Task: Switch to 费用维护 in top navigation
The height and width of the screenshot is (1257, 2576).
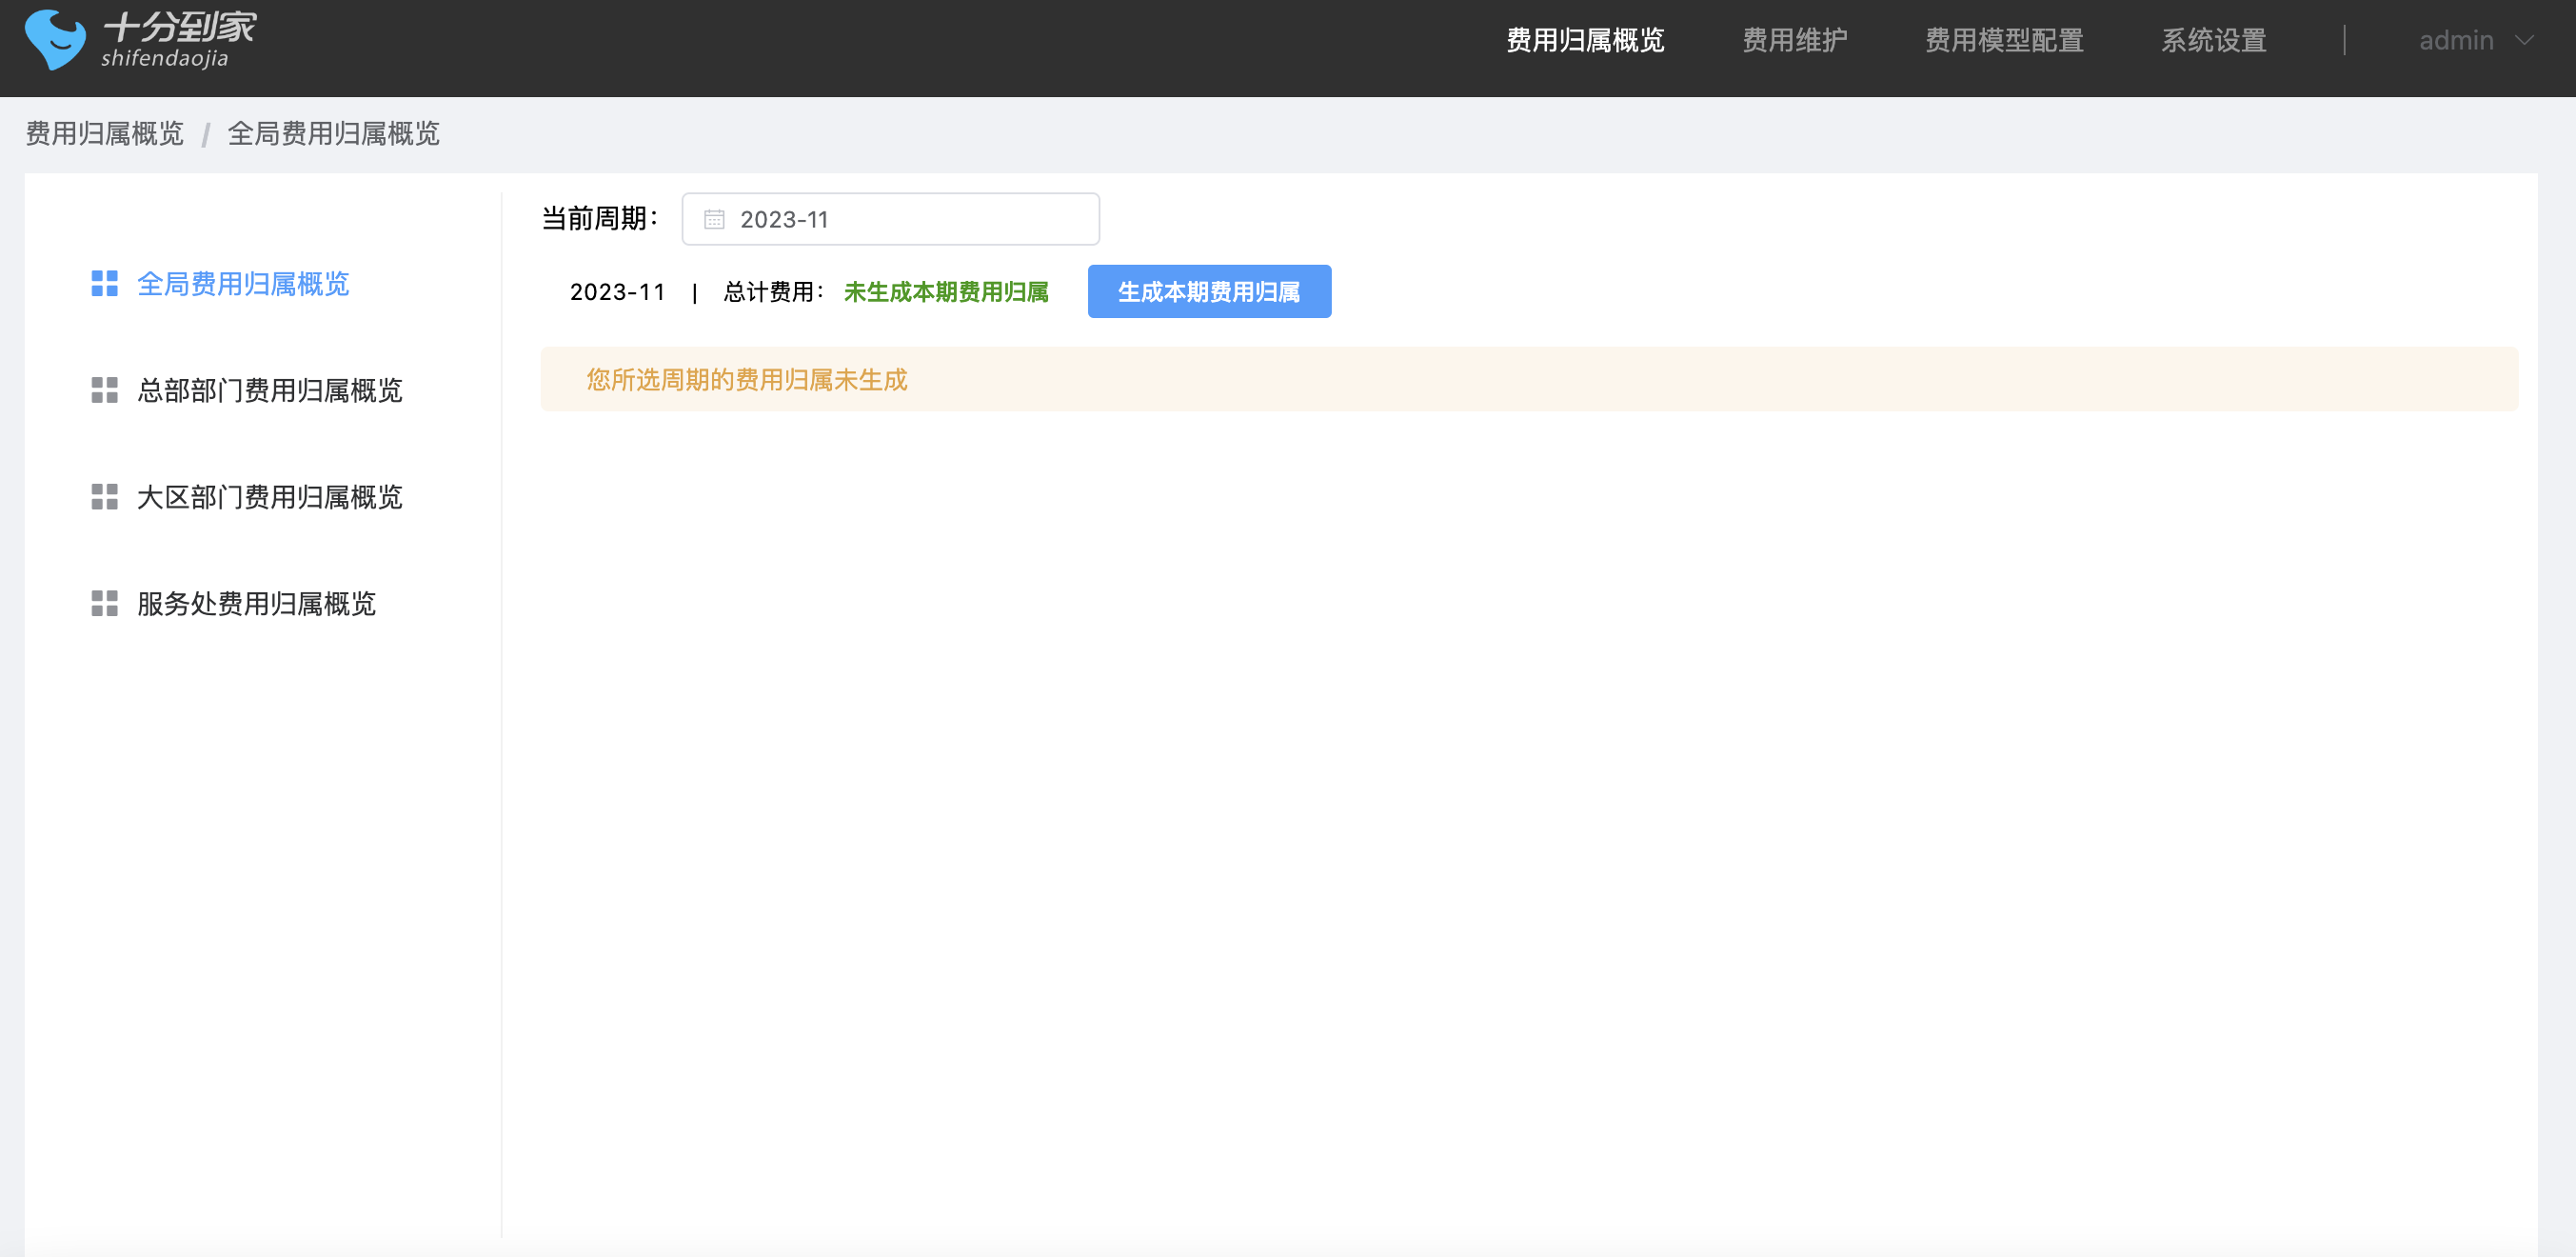Action: tap(1795, 41)
